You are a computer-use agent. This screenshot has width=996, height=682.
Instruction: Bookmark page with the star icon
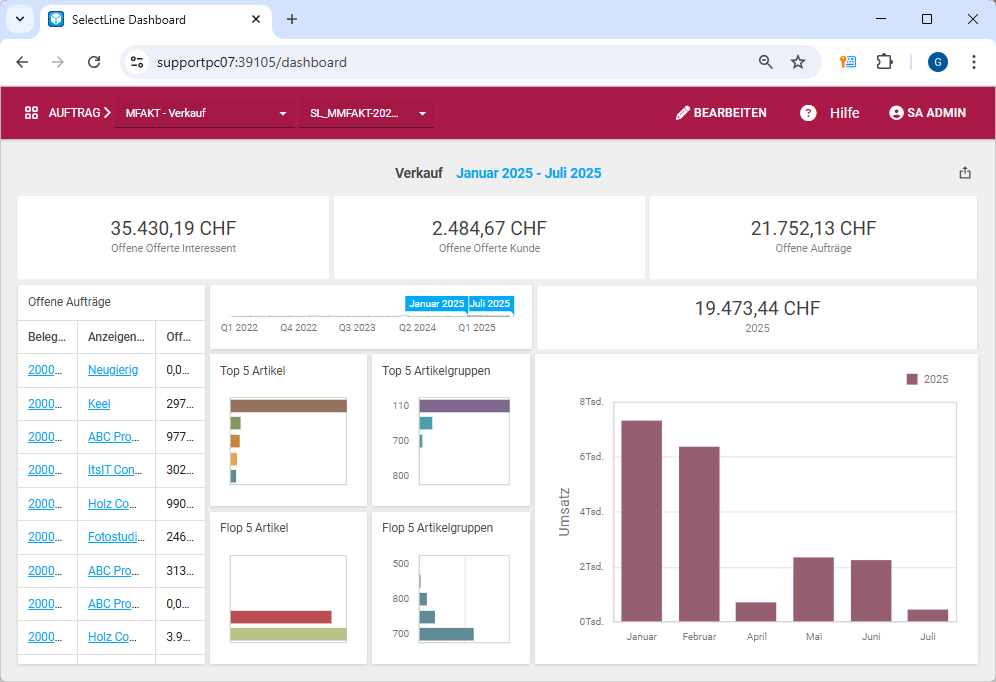pyautogui.click(x=798, y=62)
